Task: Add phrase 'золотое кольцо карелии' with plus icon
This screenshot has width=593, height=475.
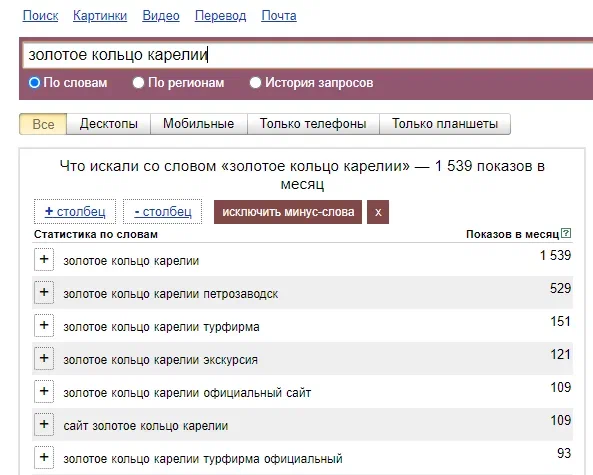Action: (x=44, y=259)
